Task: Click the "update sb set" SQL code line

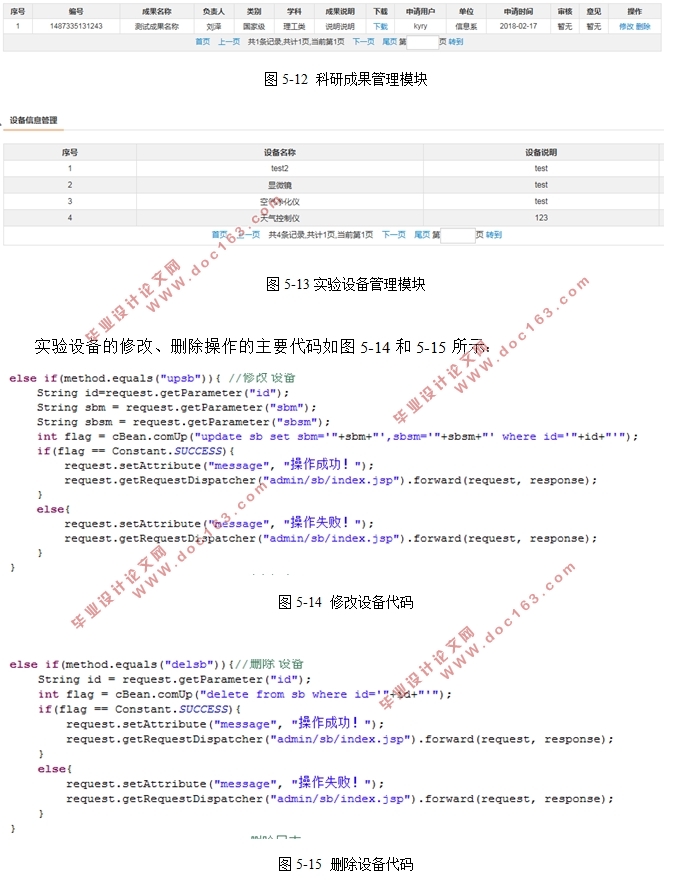Action: (x=337, y=437)
